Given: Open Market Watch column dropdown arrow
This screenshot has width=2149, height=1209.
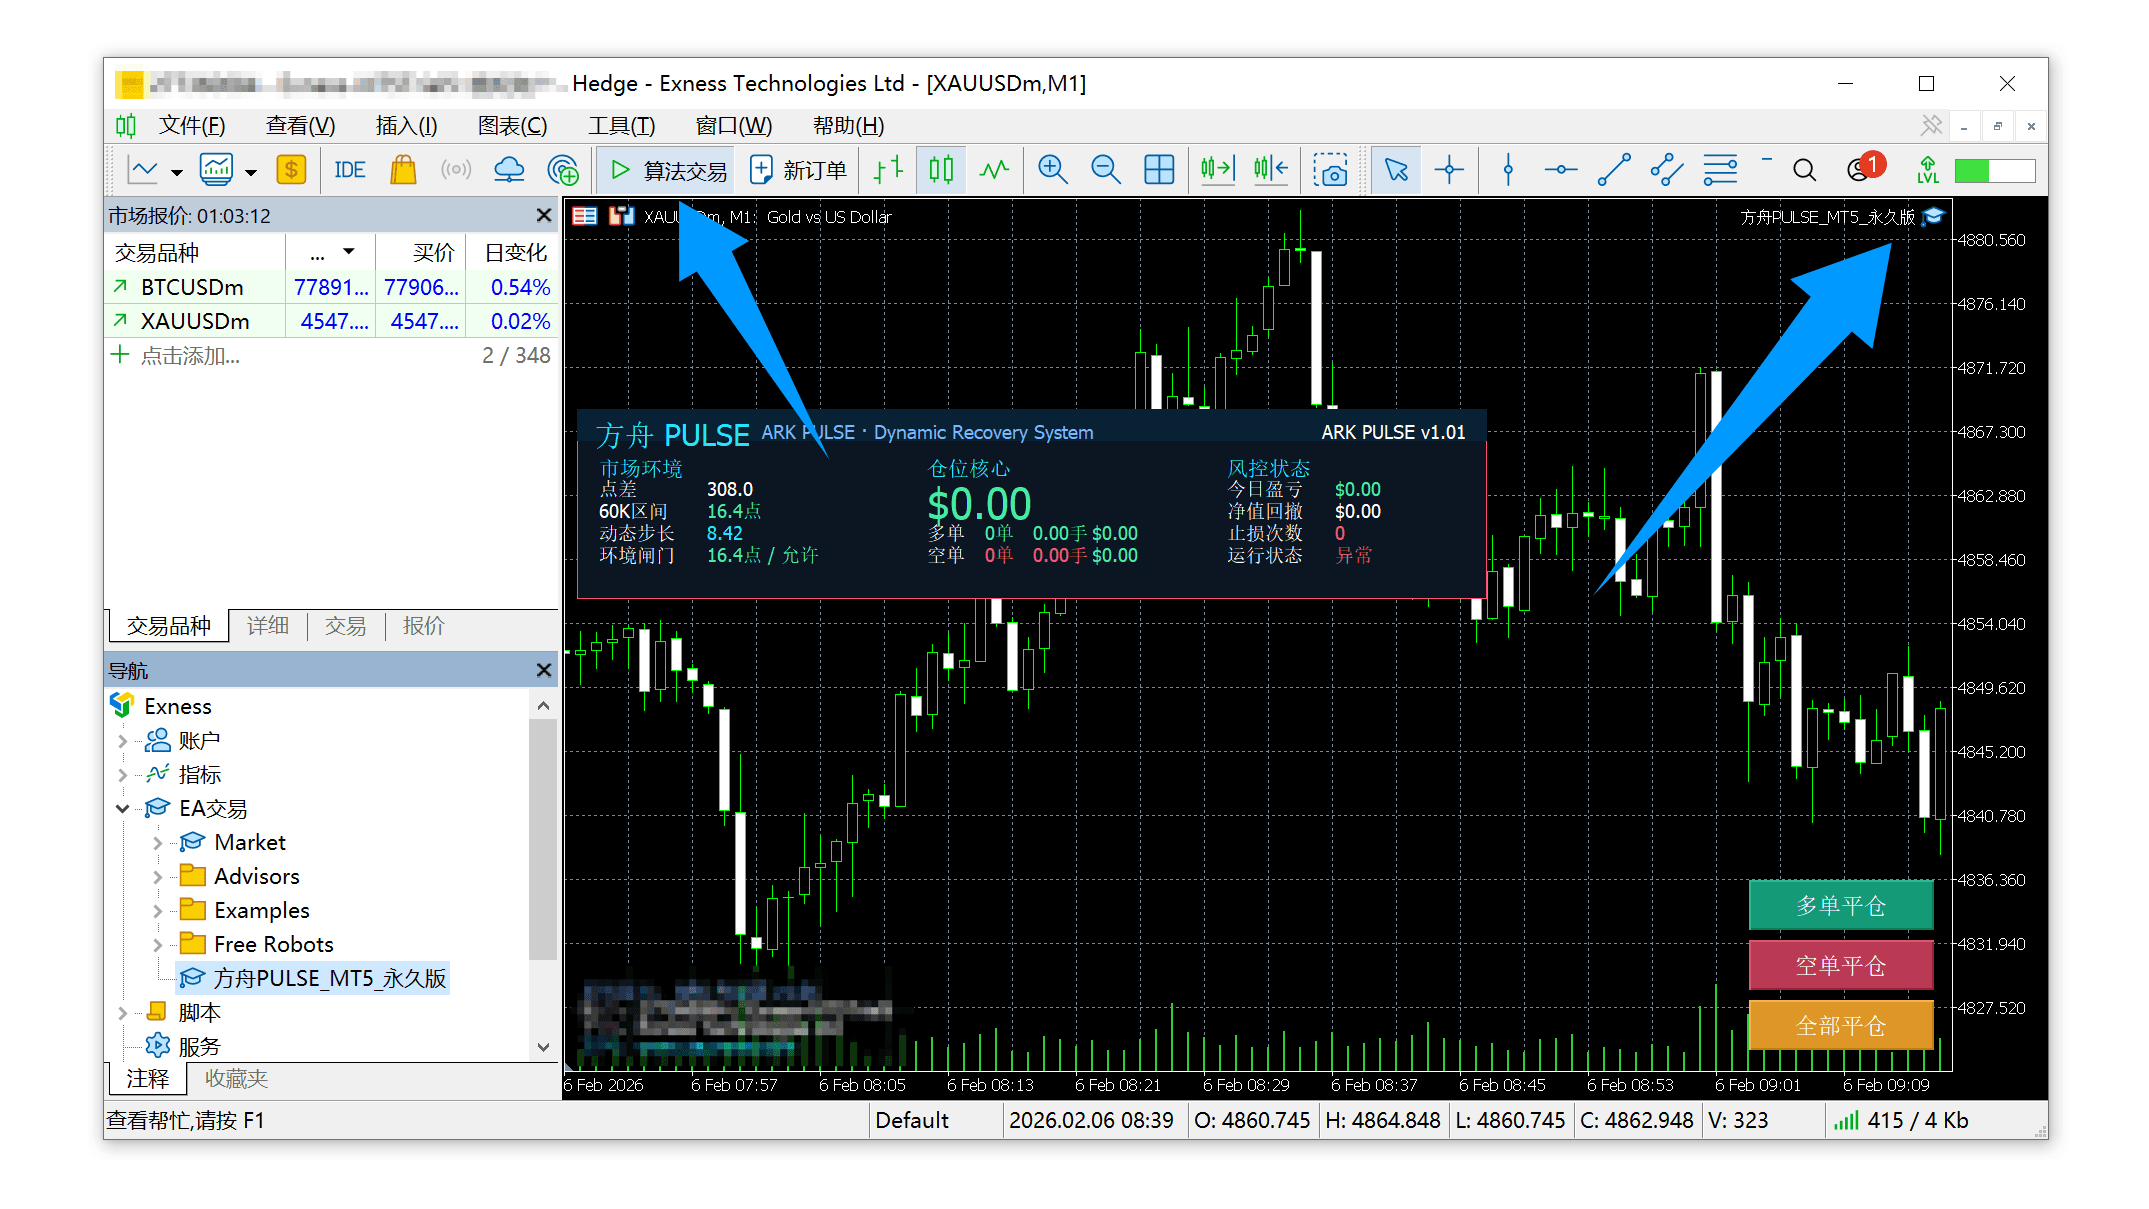Looking at the screenshot, I should [348, 252].
